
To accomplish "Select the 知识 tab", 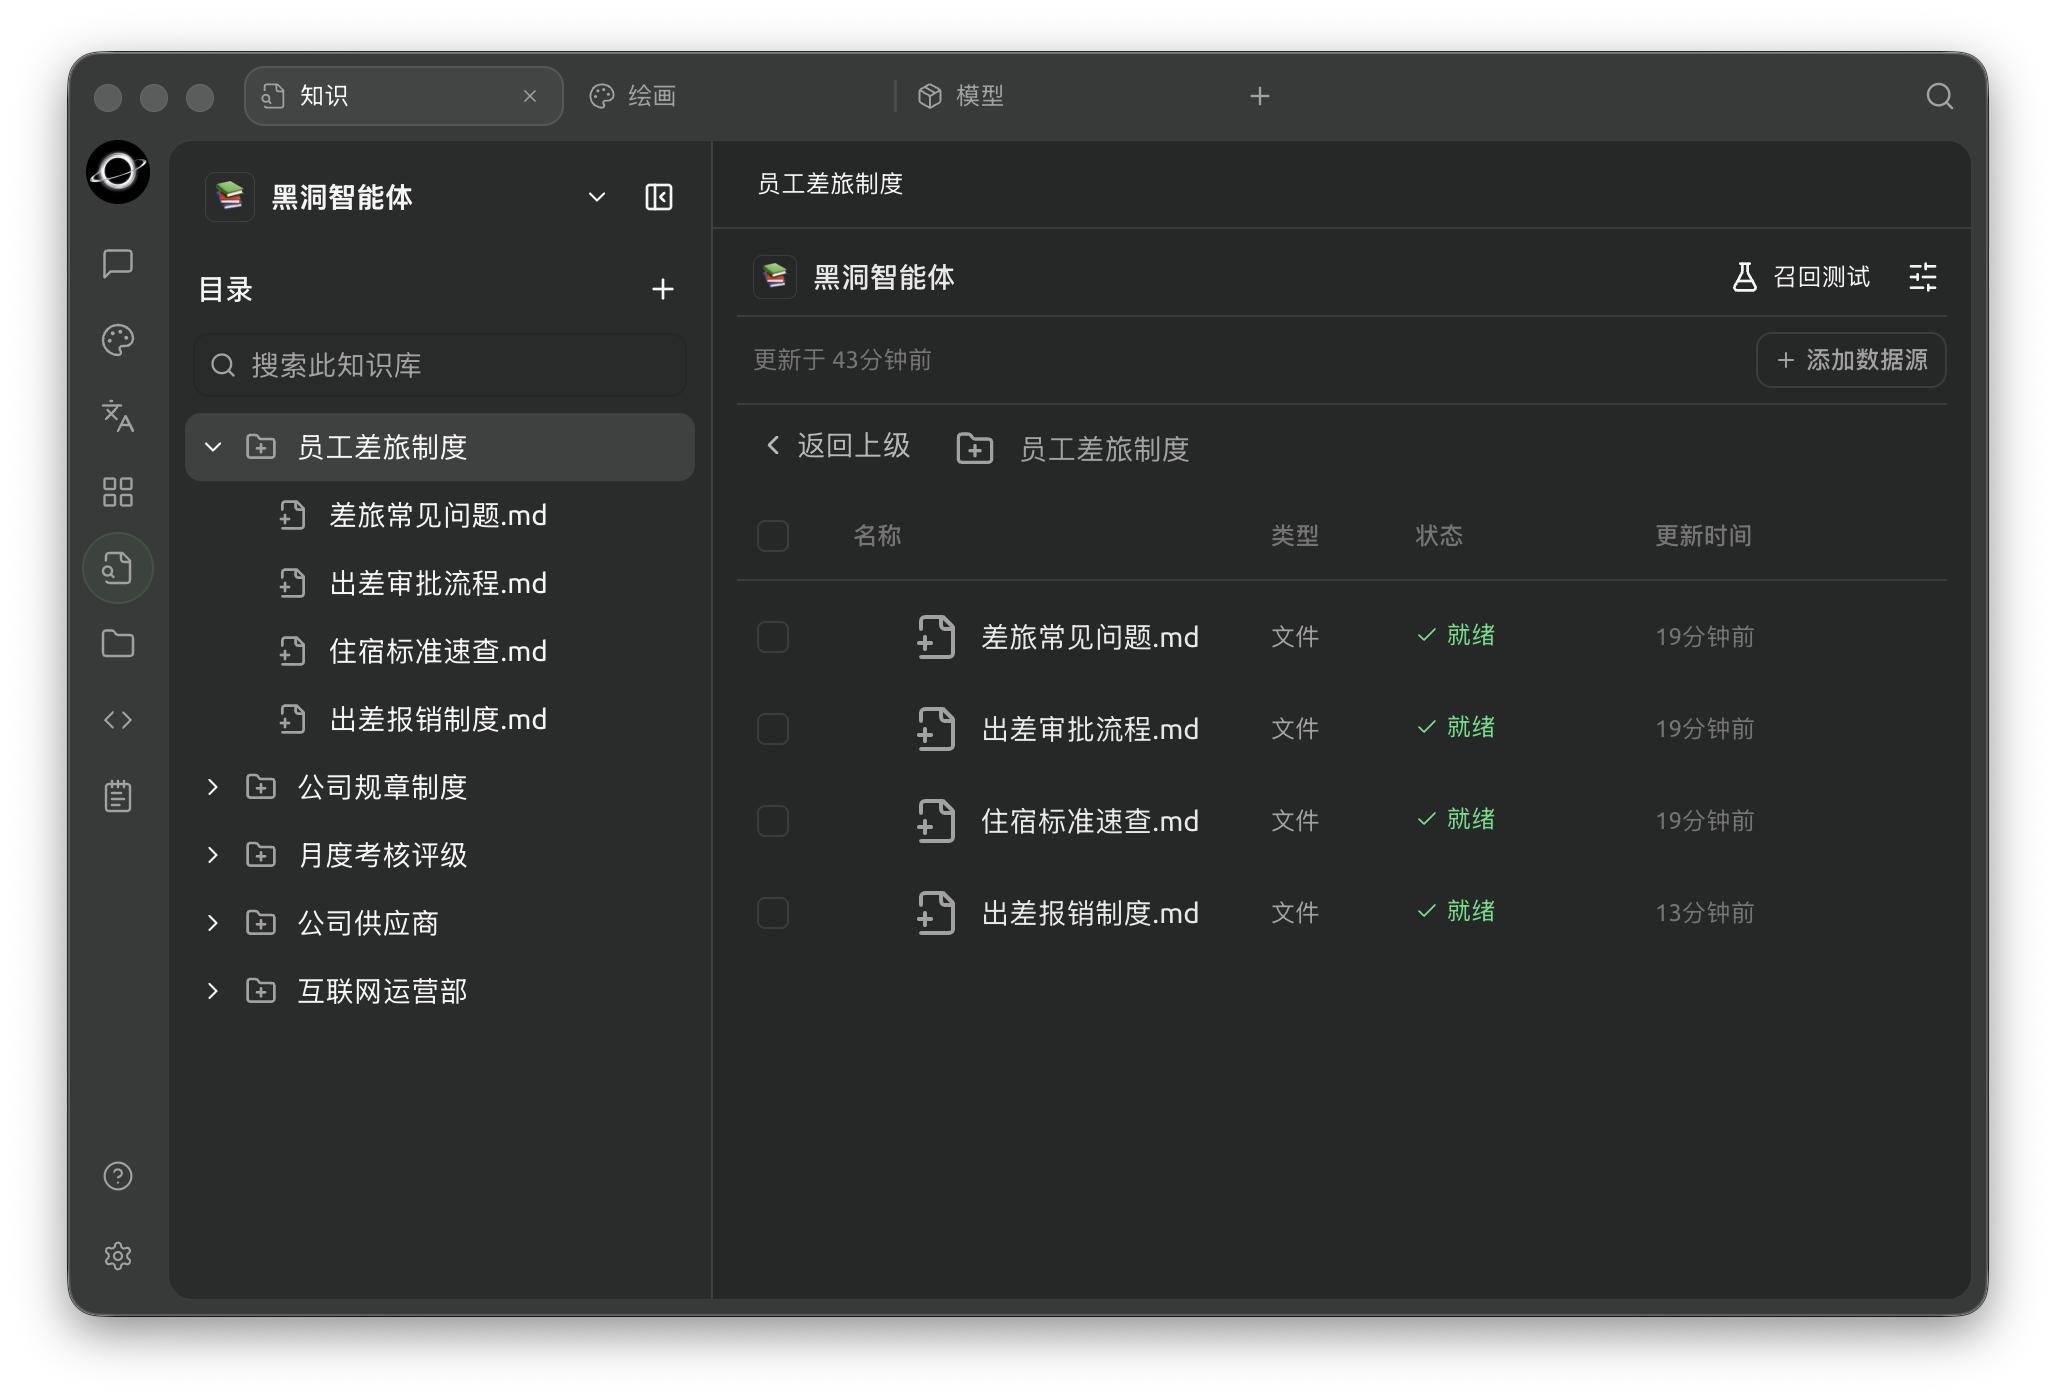I will click(403, 96).
